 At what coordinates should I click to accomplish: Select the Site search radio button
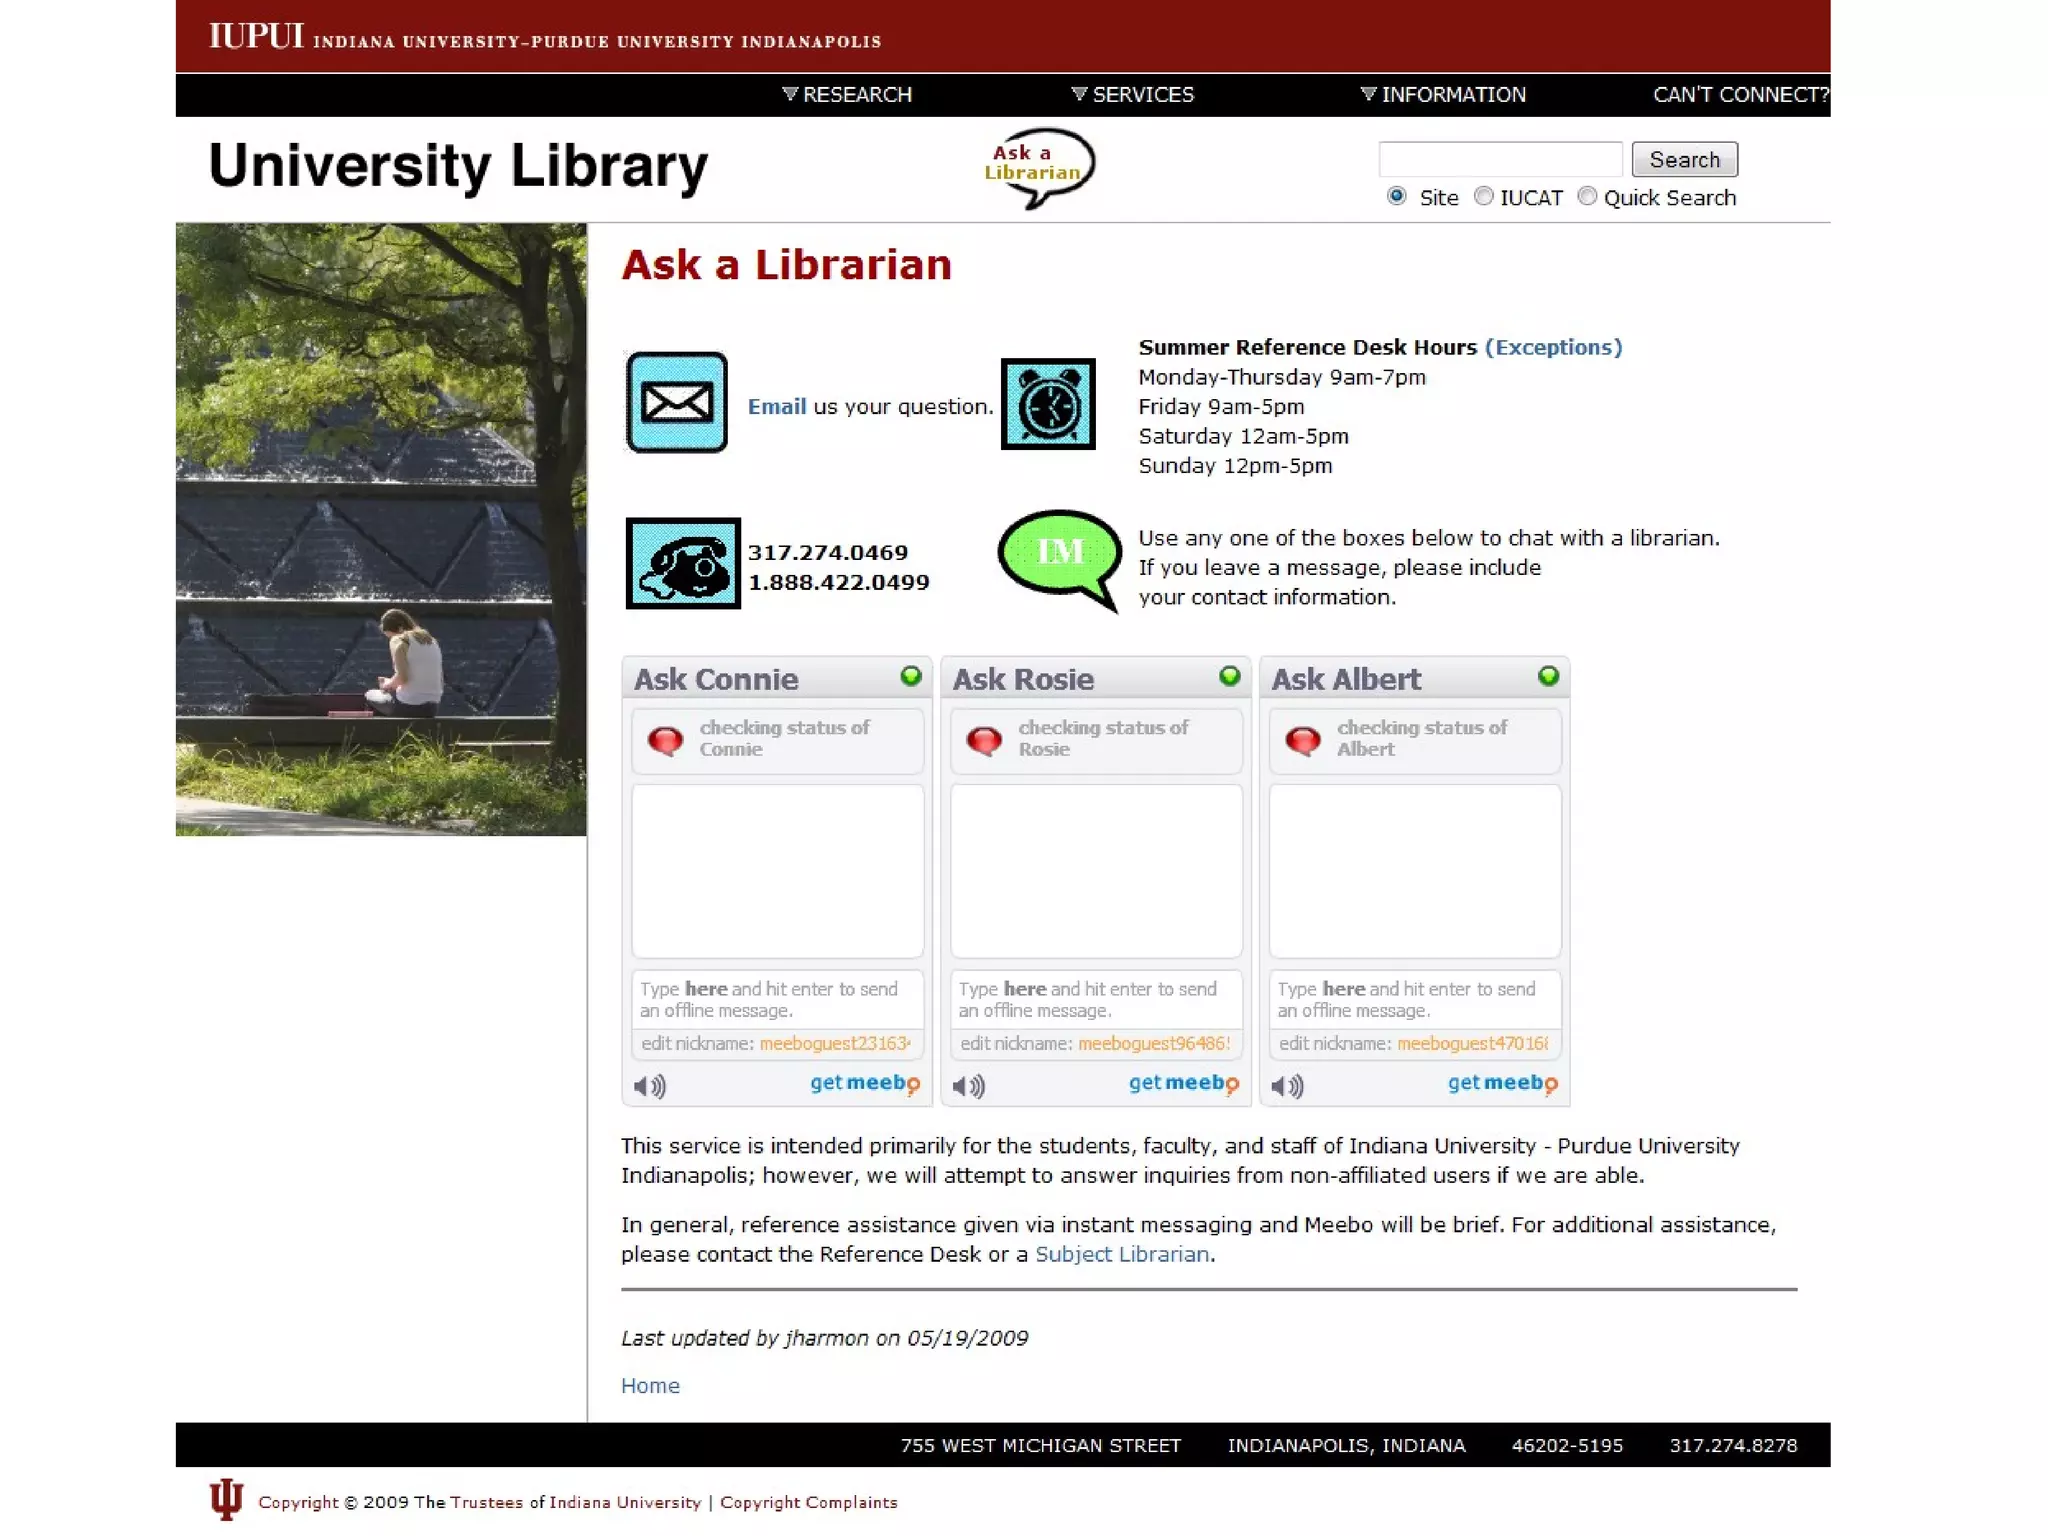[1397, 196]
